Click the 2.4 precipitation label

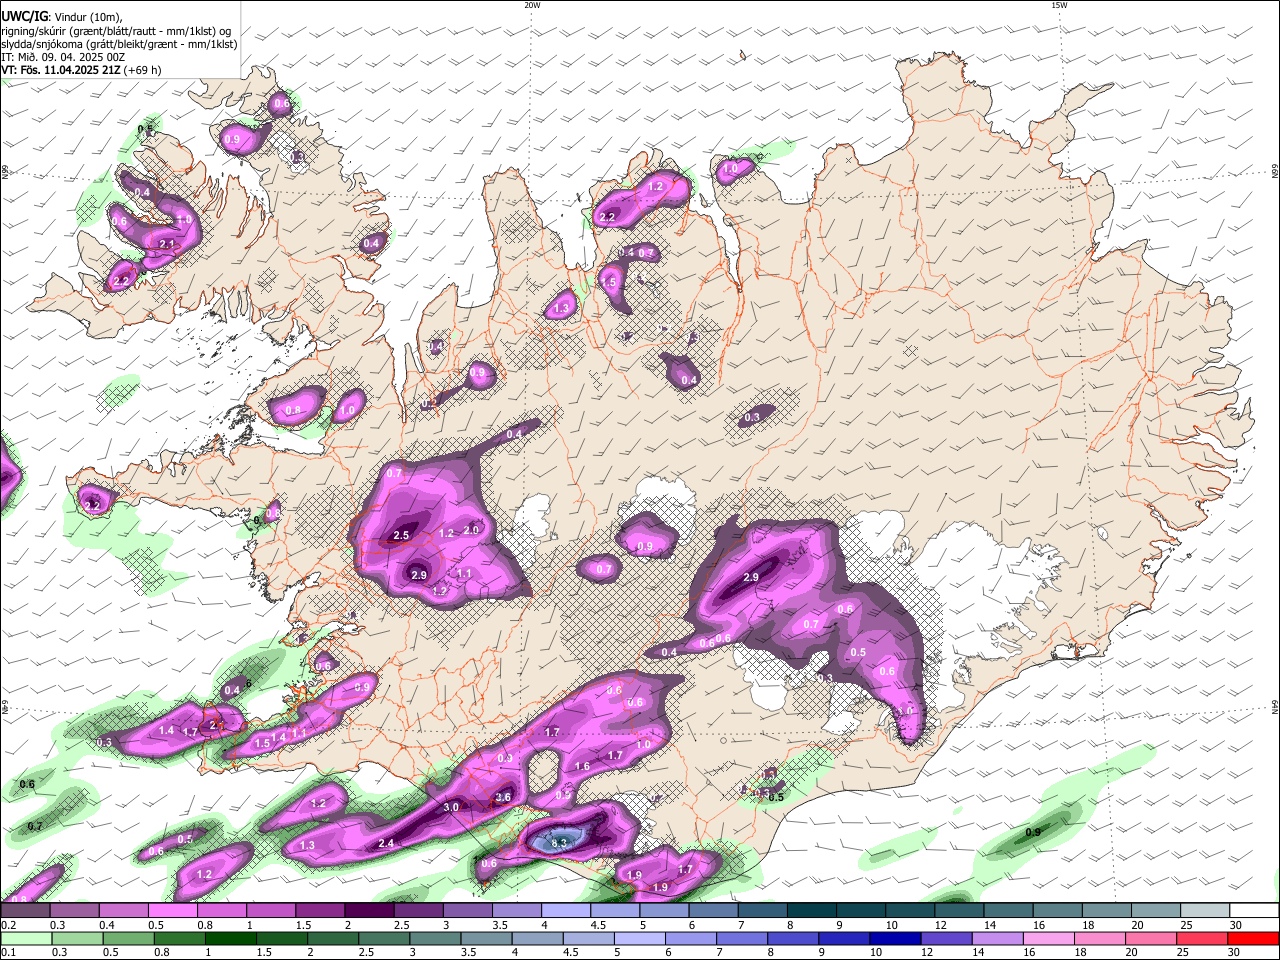coord(386,844)
